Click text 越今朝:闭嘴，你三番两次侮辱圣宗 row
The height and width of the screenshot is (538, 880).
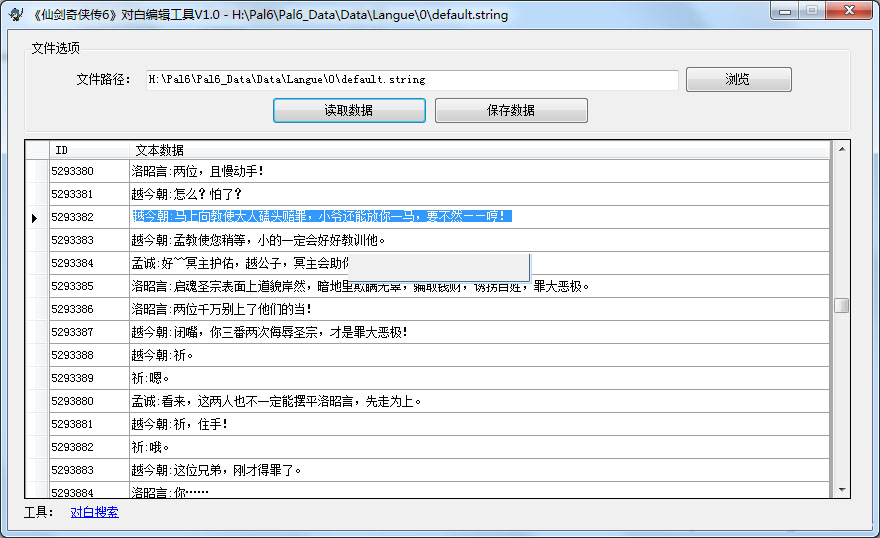[269, 332]
